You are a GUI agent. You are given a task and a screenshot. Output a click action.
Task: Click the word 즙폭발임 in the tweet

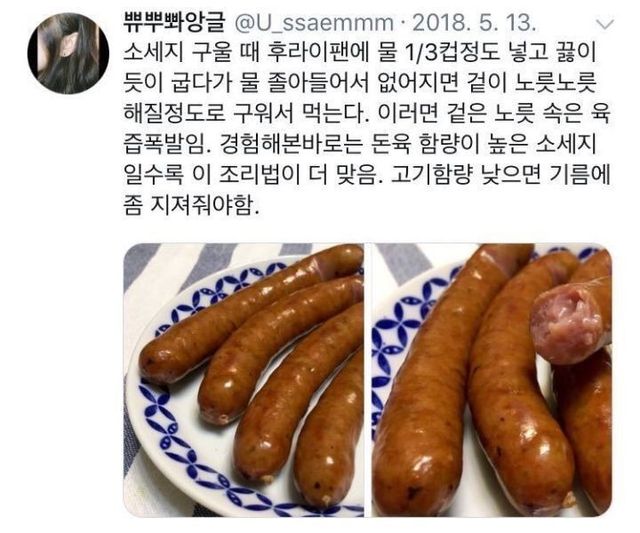tap(165, 144)
